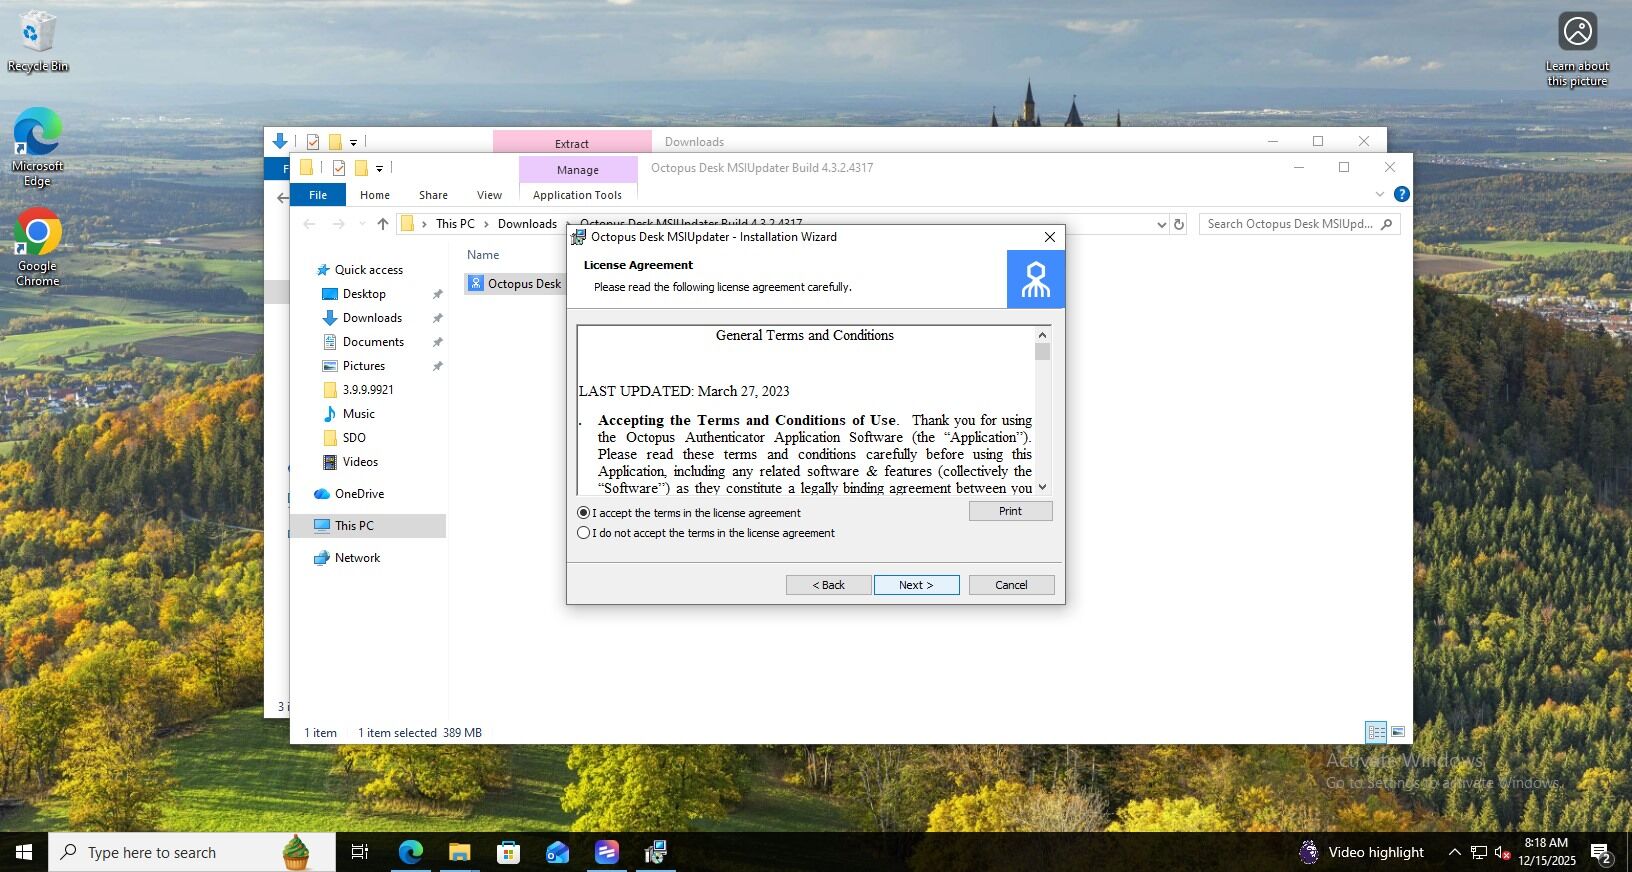Click This PC in the address breadcrumb
The height and width of the screenshot is (872, 1632).
pyautogui.click(x=455, y=224)
